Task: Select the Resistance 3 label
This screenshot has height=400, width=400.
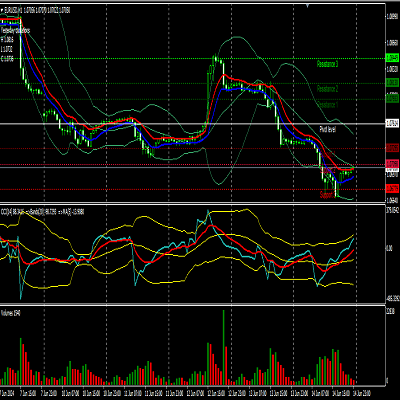Action: 327,64
